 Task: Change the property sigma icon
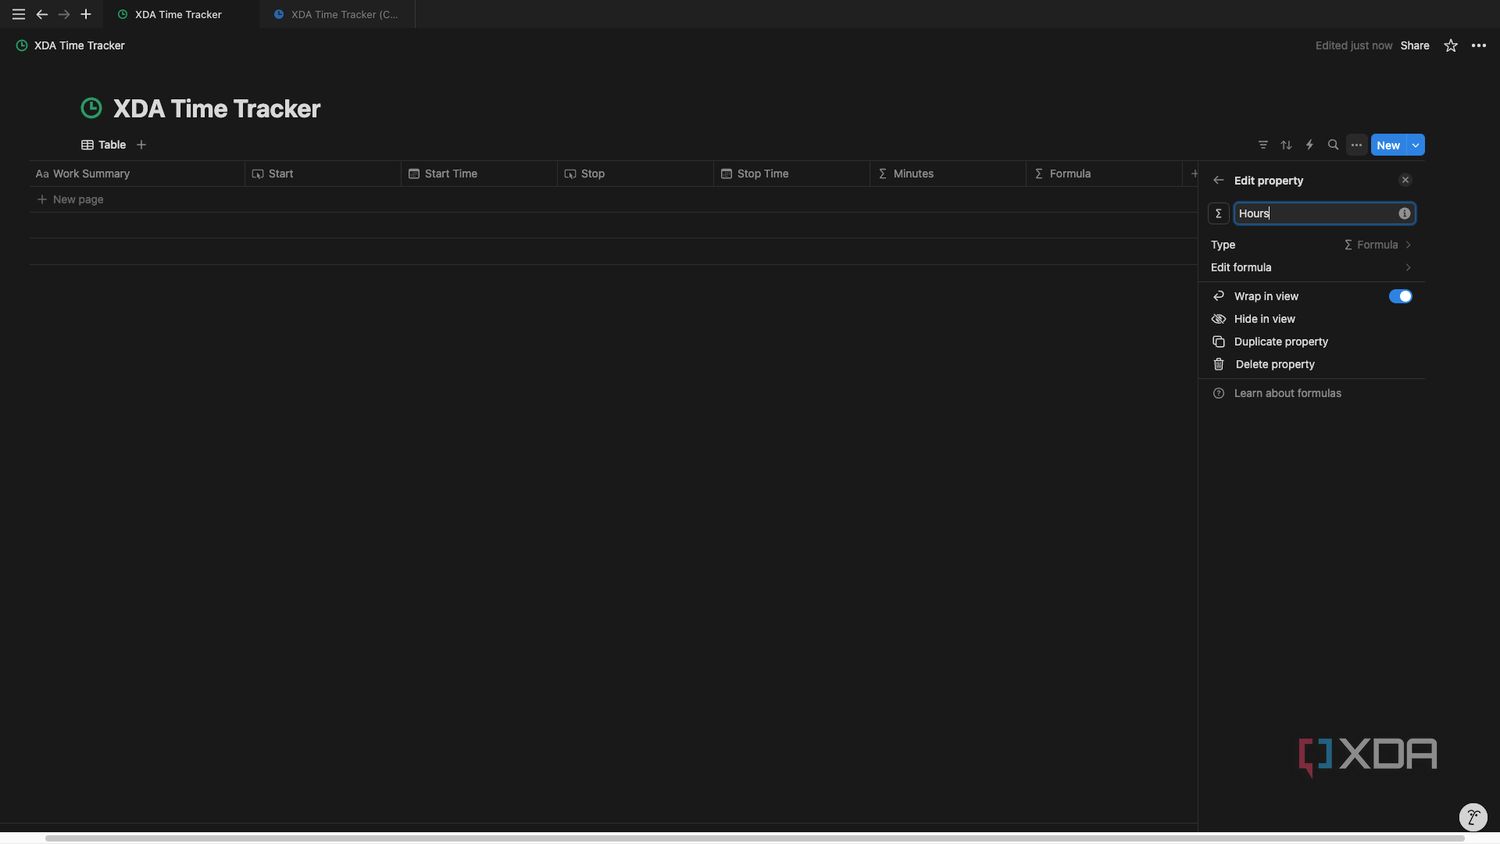(1218, 213)
